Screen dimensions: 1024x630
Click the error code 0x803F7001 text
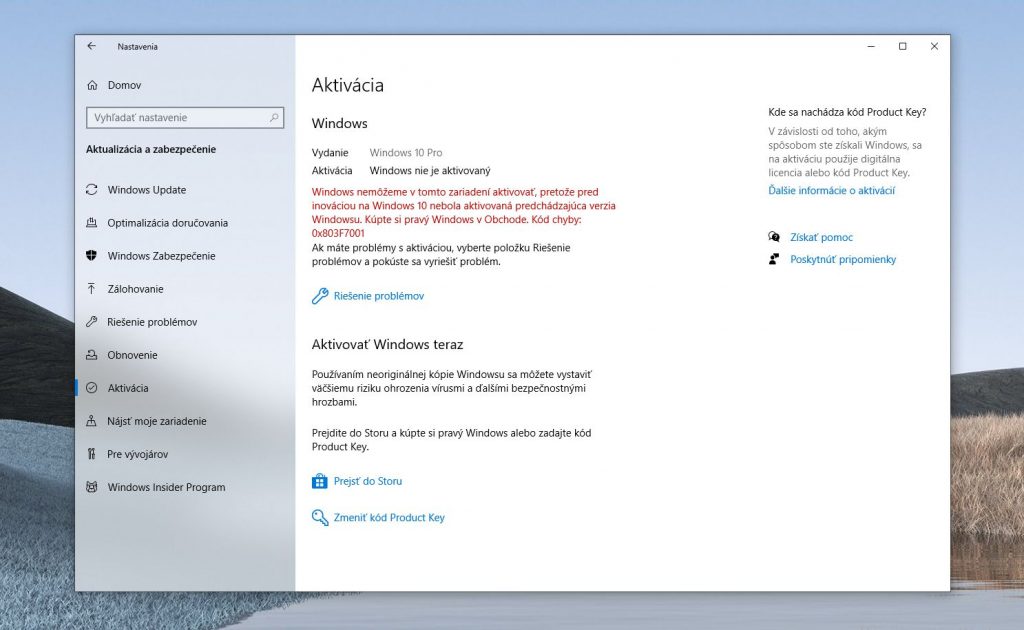(338, 233)
